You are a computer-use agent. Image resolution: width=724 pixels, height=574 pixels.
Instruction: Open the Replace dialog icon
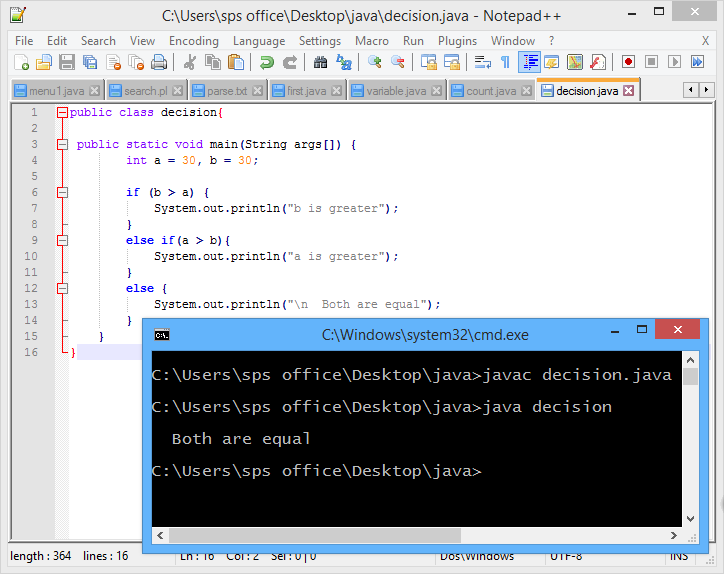point(344,62)
